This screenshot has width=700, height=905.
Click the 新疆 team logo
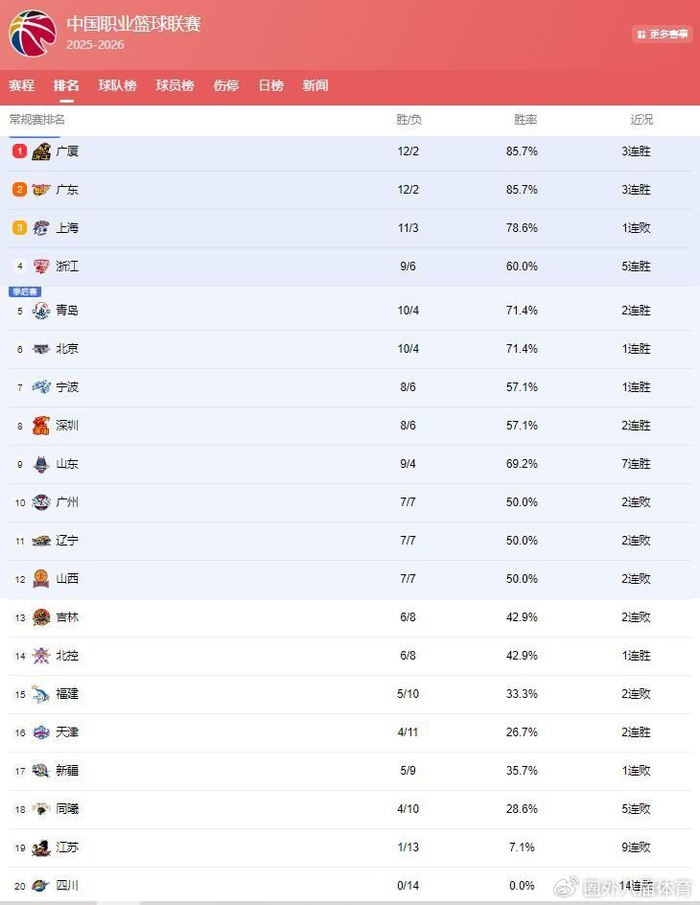41,771
